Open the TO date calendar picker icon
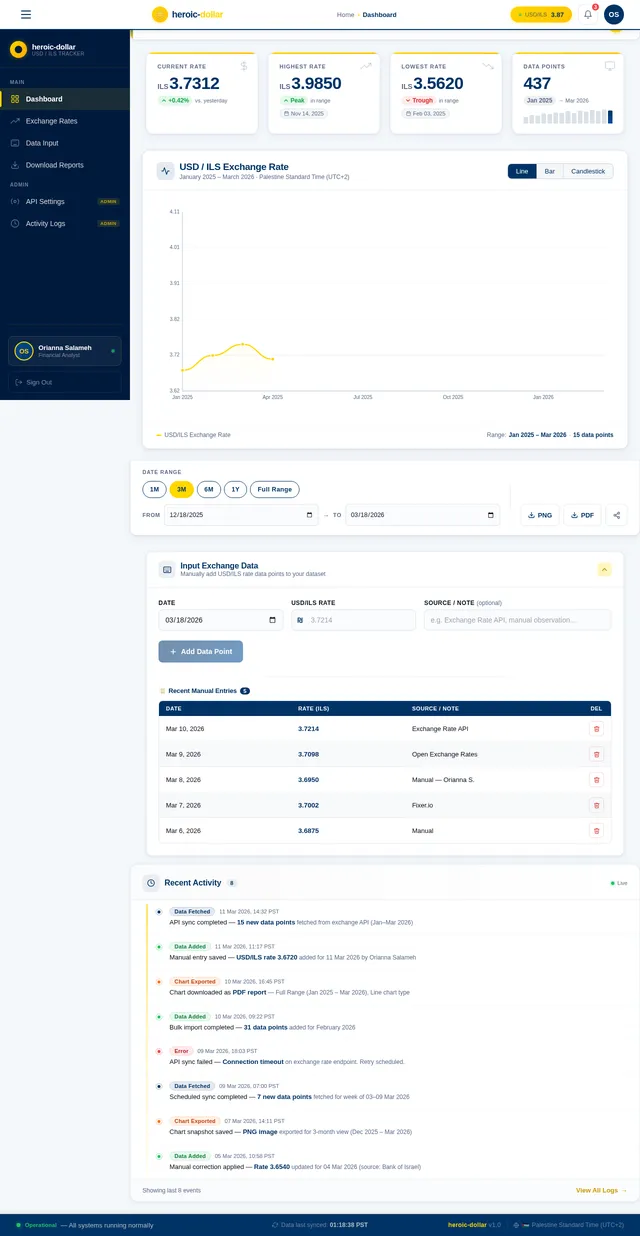The width and height of the screenshot is (640, 1236). coord(490,515)
